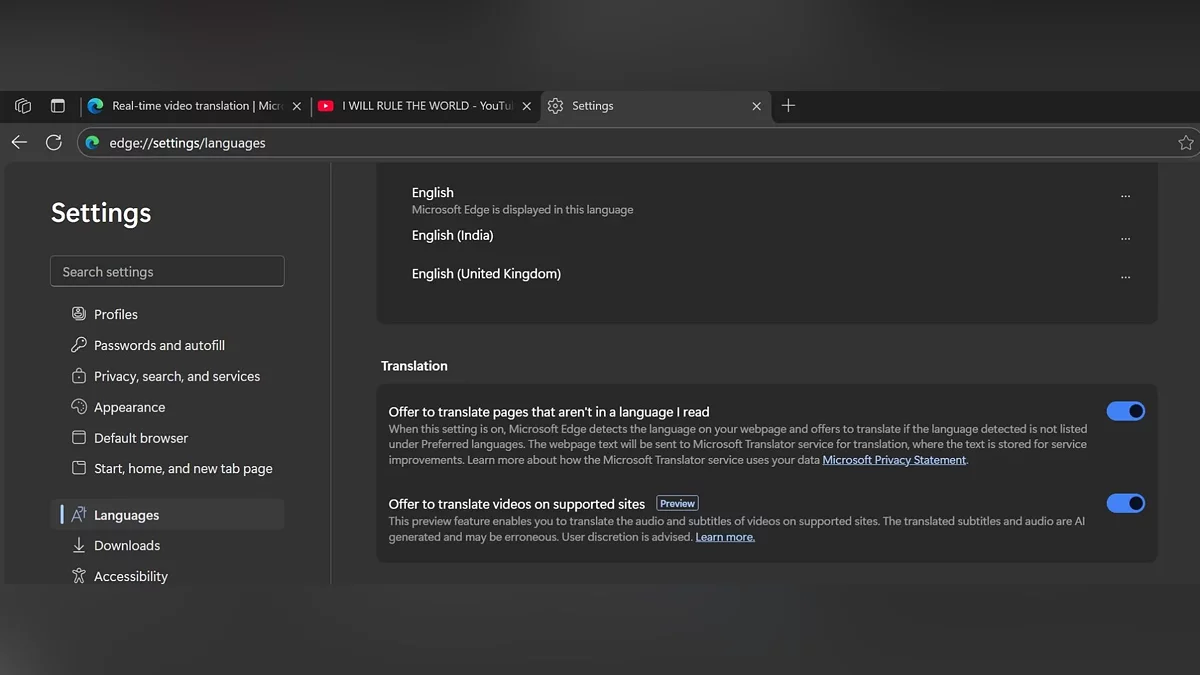Click the workspaces icon in the tab bar
Image resolution: width=1200 pixels, height=675 pixels.
point(23,106)
